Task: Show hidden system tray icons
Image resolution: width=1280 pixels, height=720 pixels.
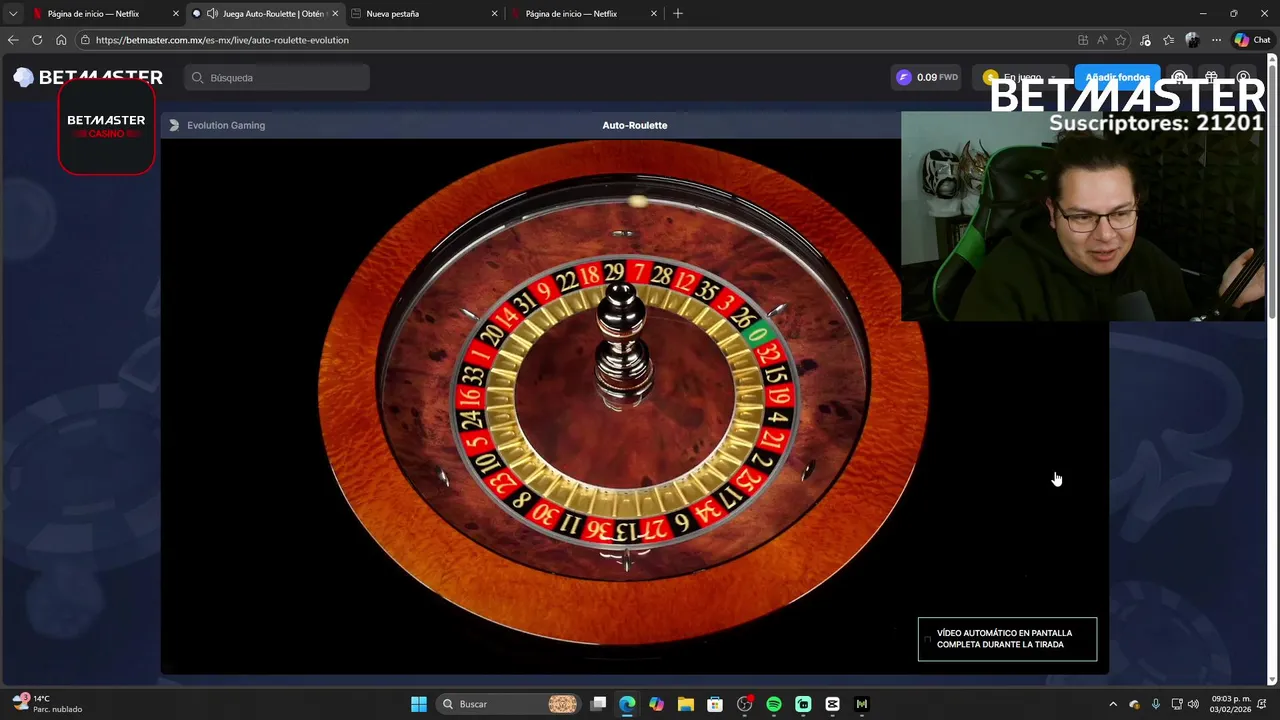Action: tap(1113, 704)
